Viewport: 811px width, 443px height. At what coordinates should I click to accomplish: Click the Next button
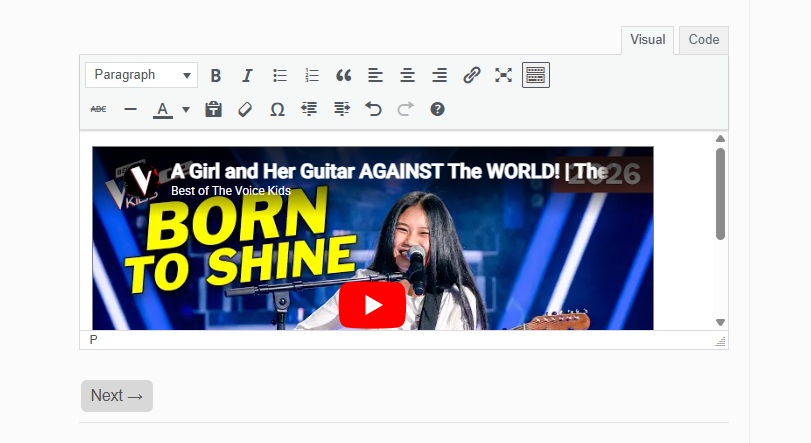(x=117, y=396)
